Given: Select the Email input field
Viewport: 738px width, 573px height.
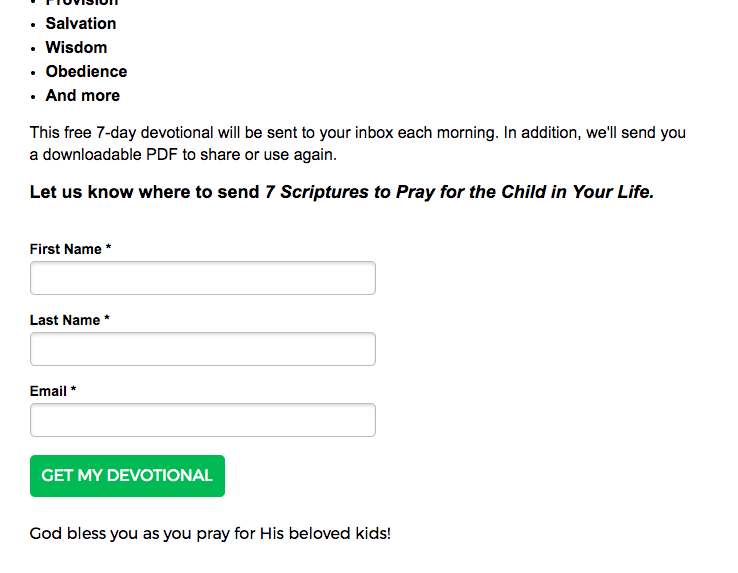Looking at the screenshot, I should [203, 420].
